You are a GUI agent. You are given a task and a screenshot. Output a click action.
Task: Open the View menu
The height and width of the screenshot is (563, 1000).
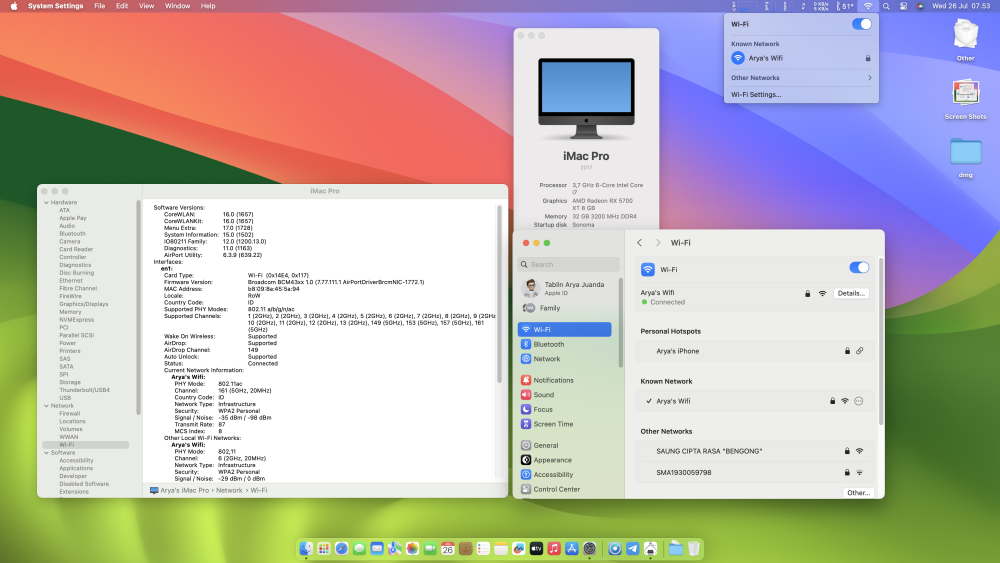tap(146, 6)
